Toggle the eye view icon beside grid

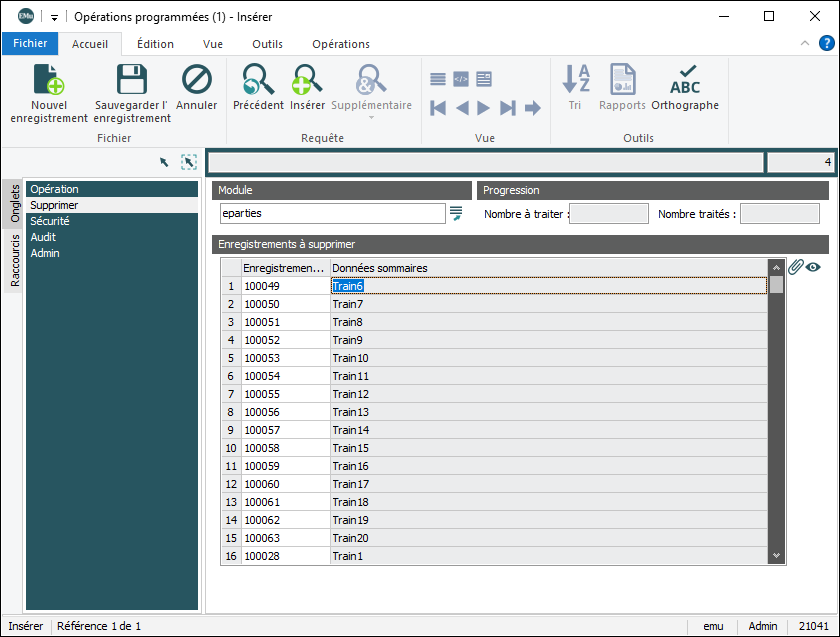814,267
